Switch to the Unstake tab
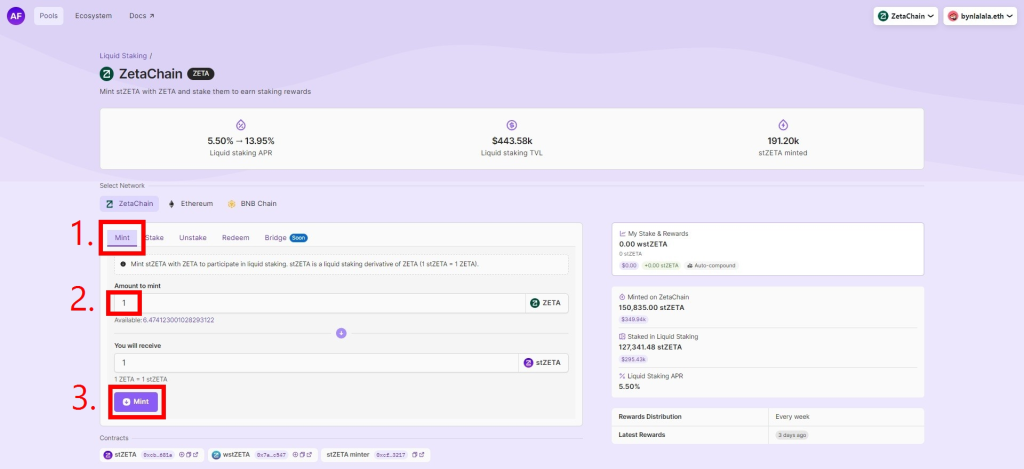The image size is (1024, 469). coord(192,238)
